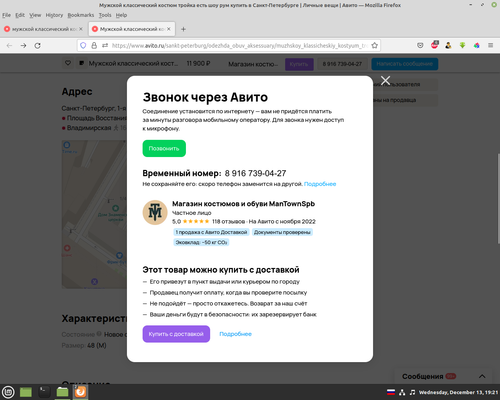Open the red adblock extension icon
The image size is (500, 400).
[x=434, y=45]
